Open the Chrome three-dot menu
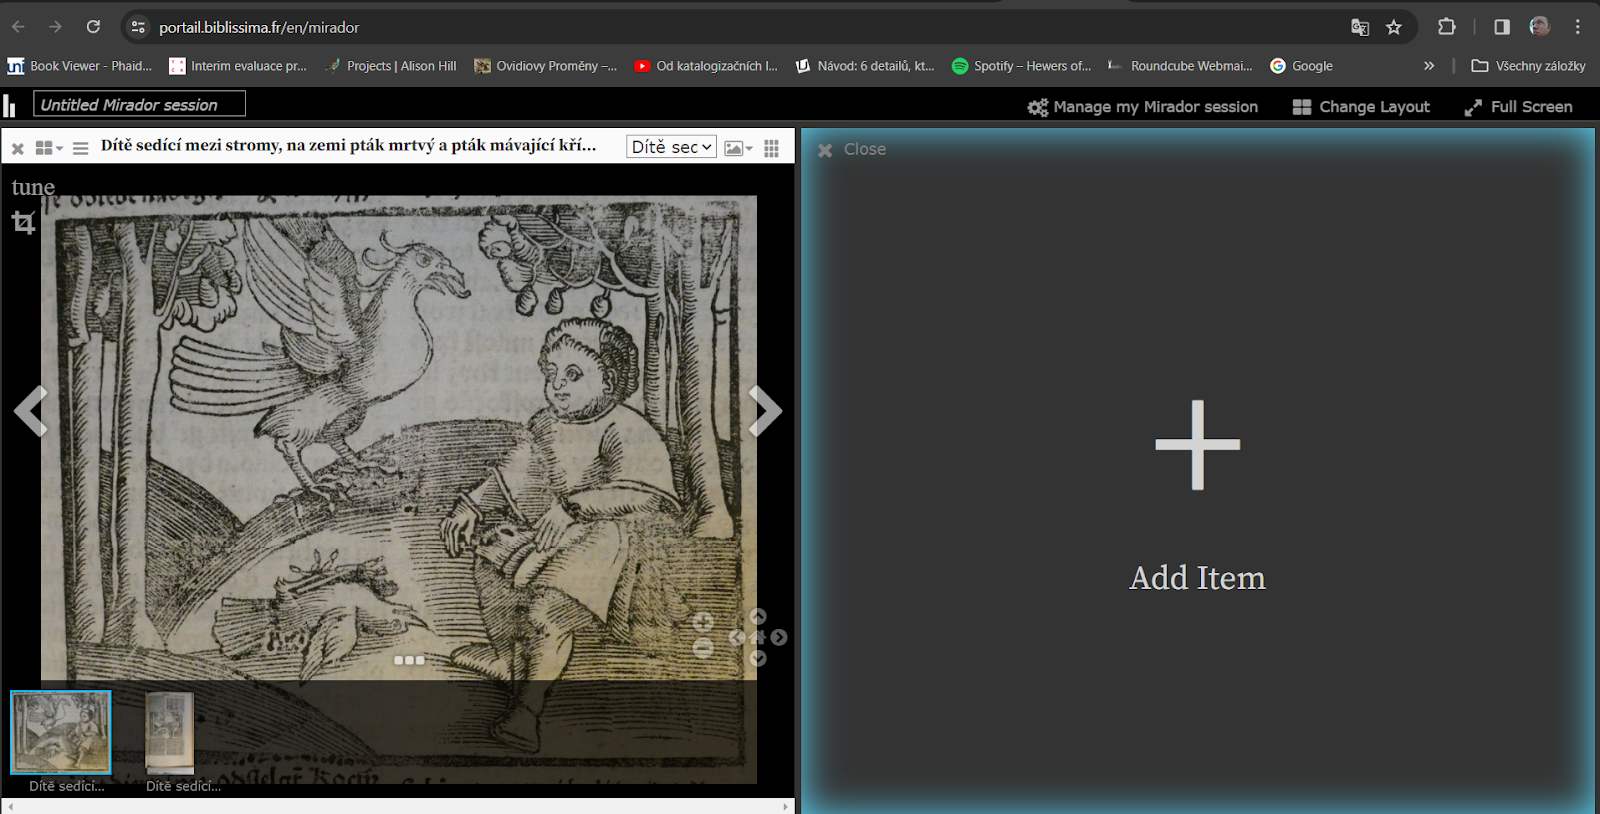 click(1578, 27)
